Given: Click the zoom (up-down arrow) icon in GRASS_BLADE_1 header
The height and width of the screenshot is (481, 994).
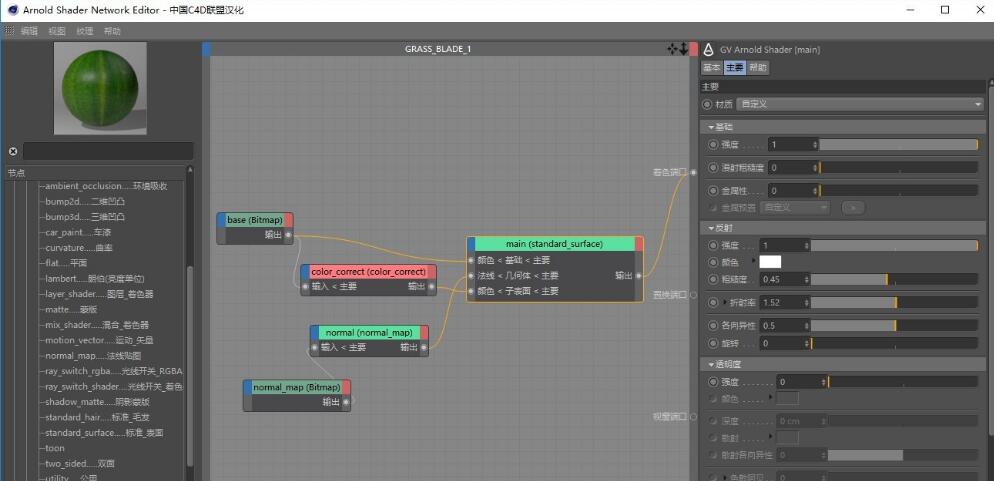Looking at the screenshot, I should pos(683,49).
